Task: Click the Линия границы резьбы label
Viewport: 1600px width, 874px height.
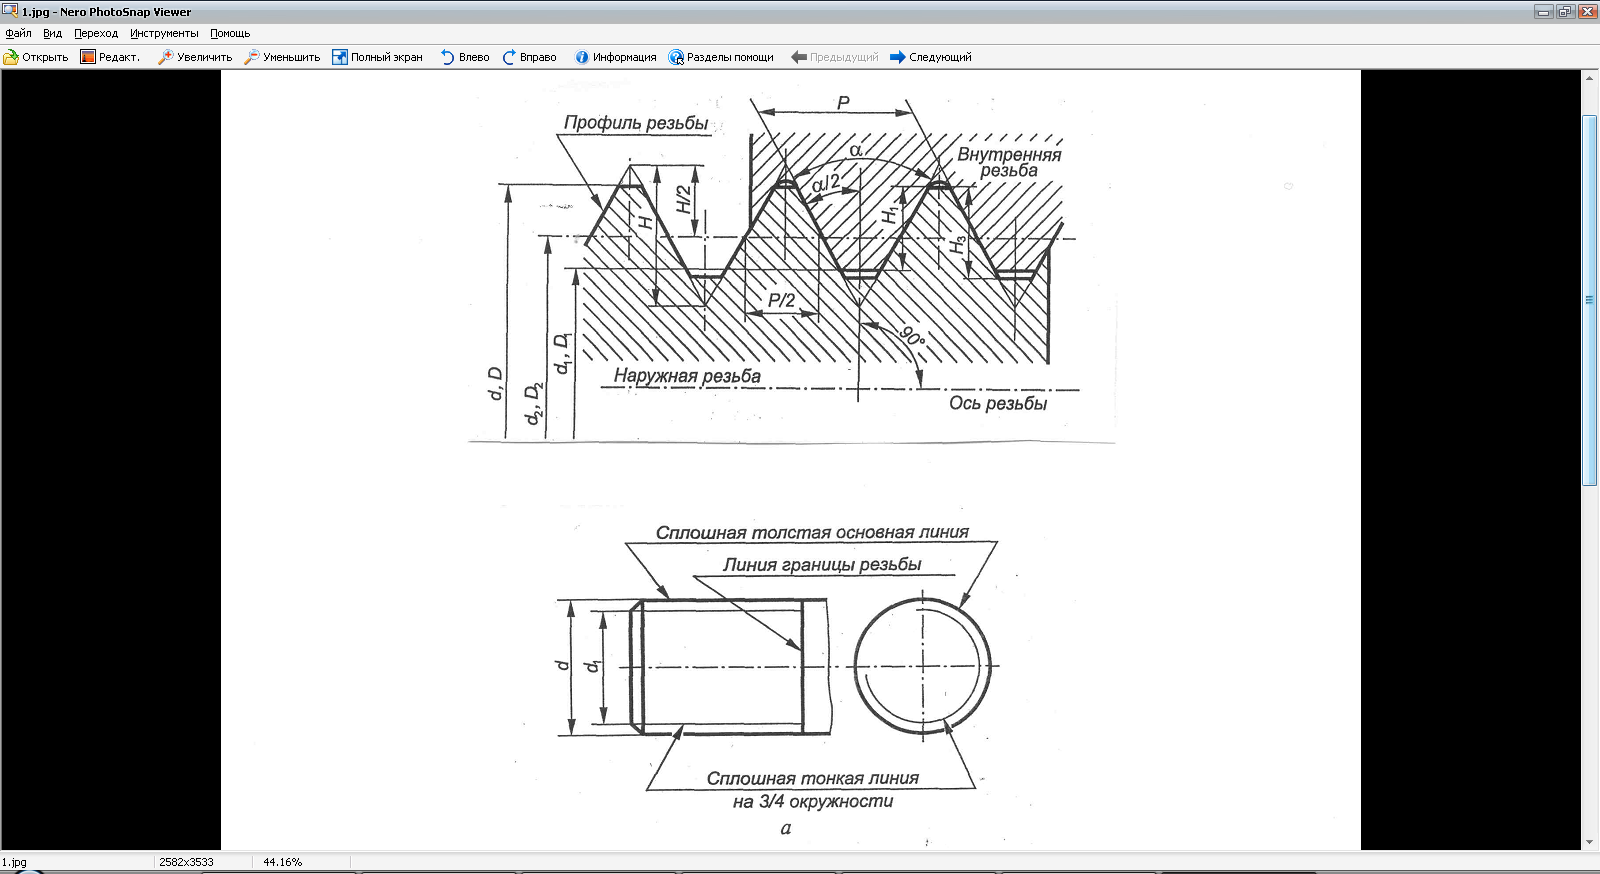Action: pyautogui.click(x=822, y=564)
